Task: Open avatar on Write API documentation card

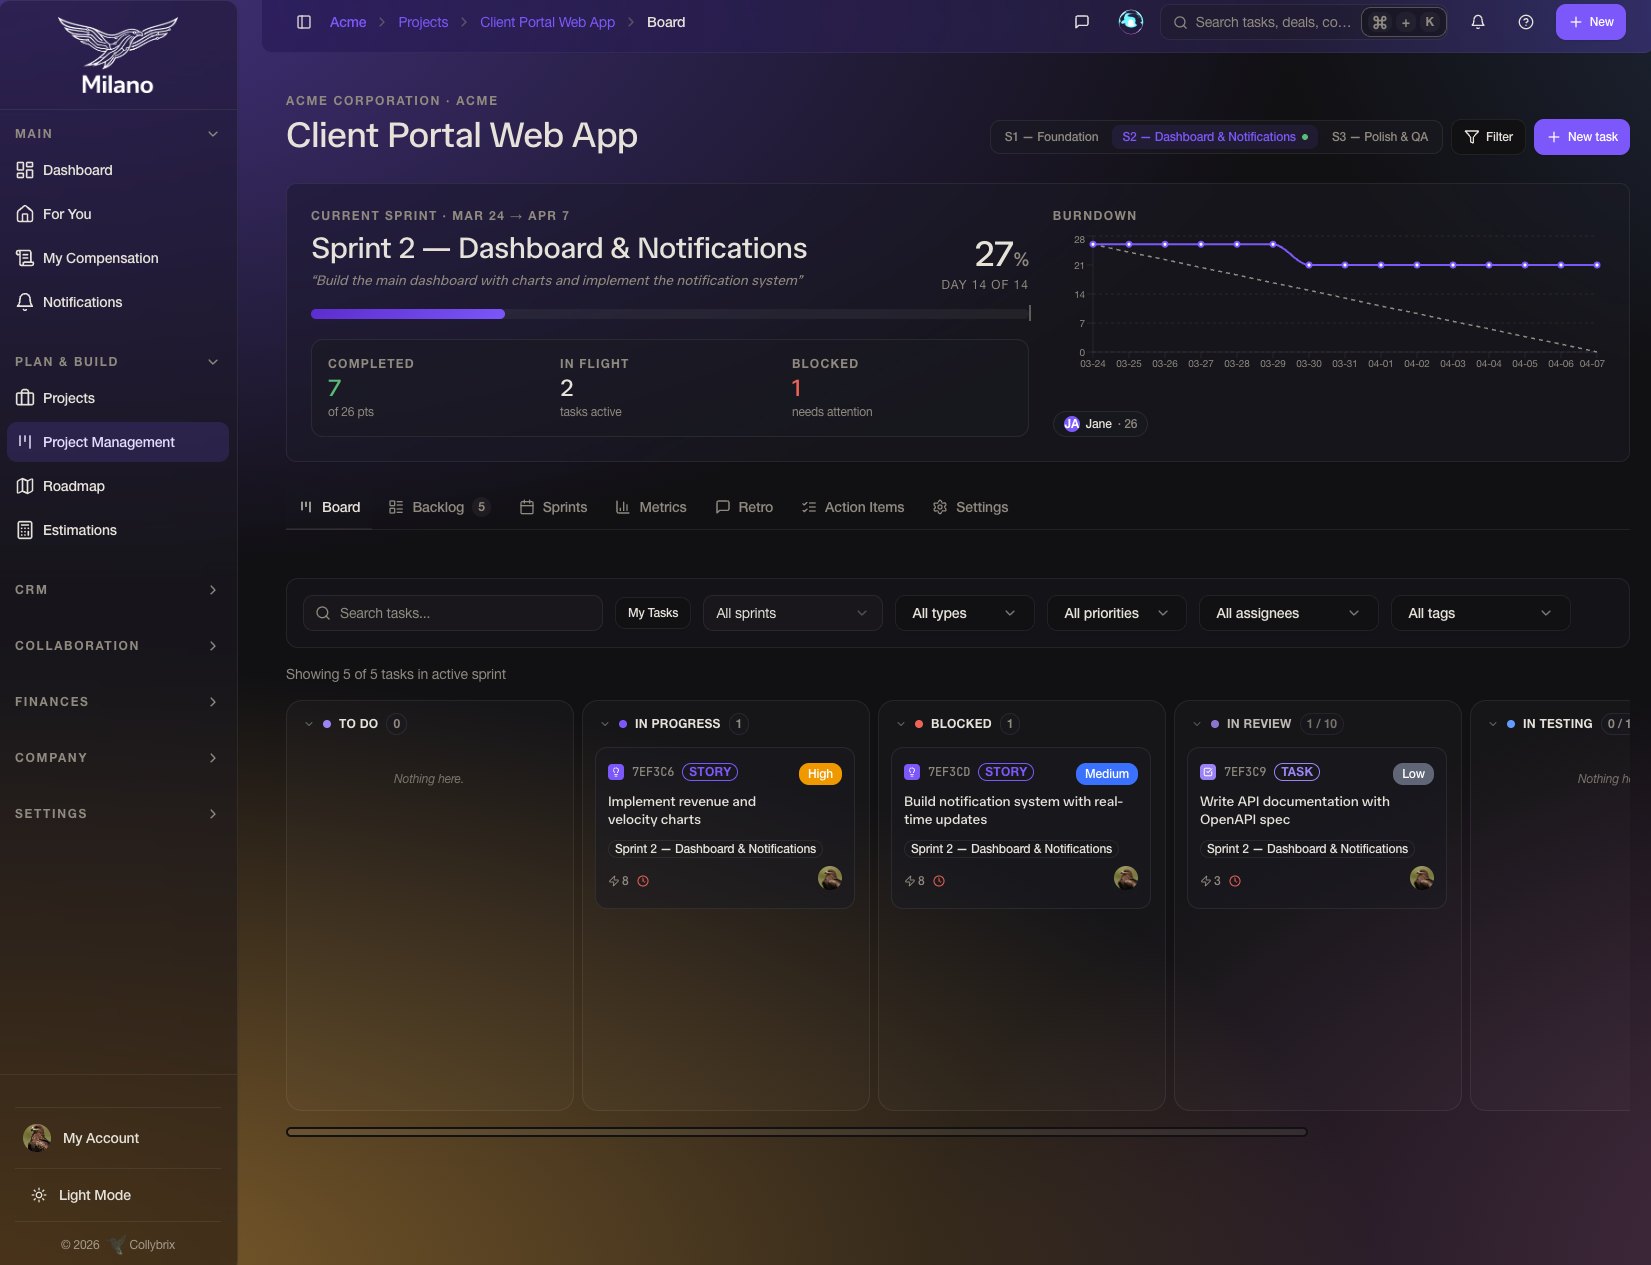Action: click(1421, 878)
